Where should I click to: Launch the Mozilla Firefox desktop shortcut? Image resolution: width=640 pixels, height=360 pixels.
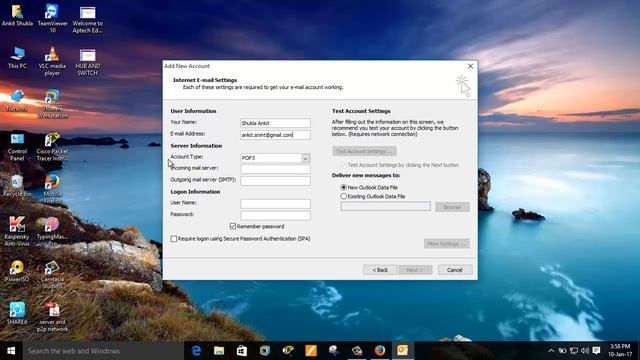52,189
